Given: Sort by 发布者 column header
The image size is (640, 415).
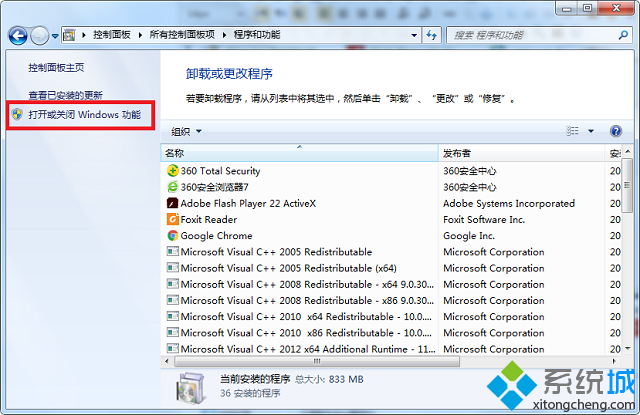Looking at the screenshot, I should 521,153.
